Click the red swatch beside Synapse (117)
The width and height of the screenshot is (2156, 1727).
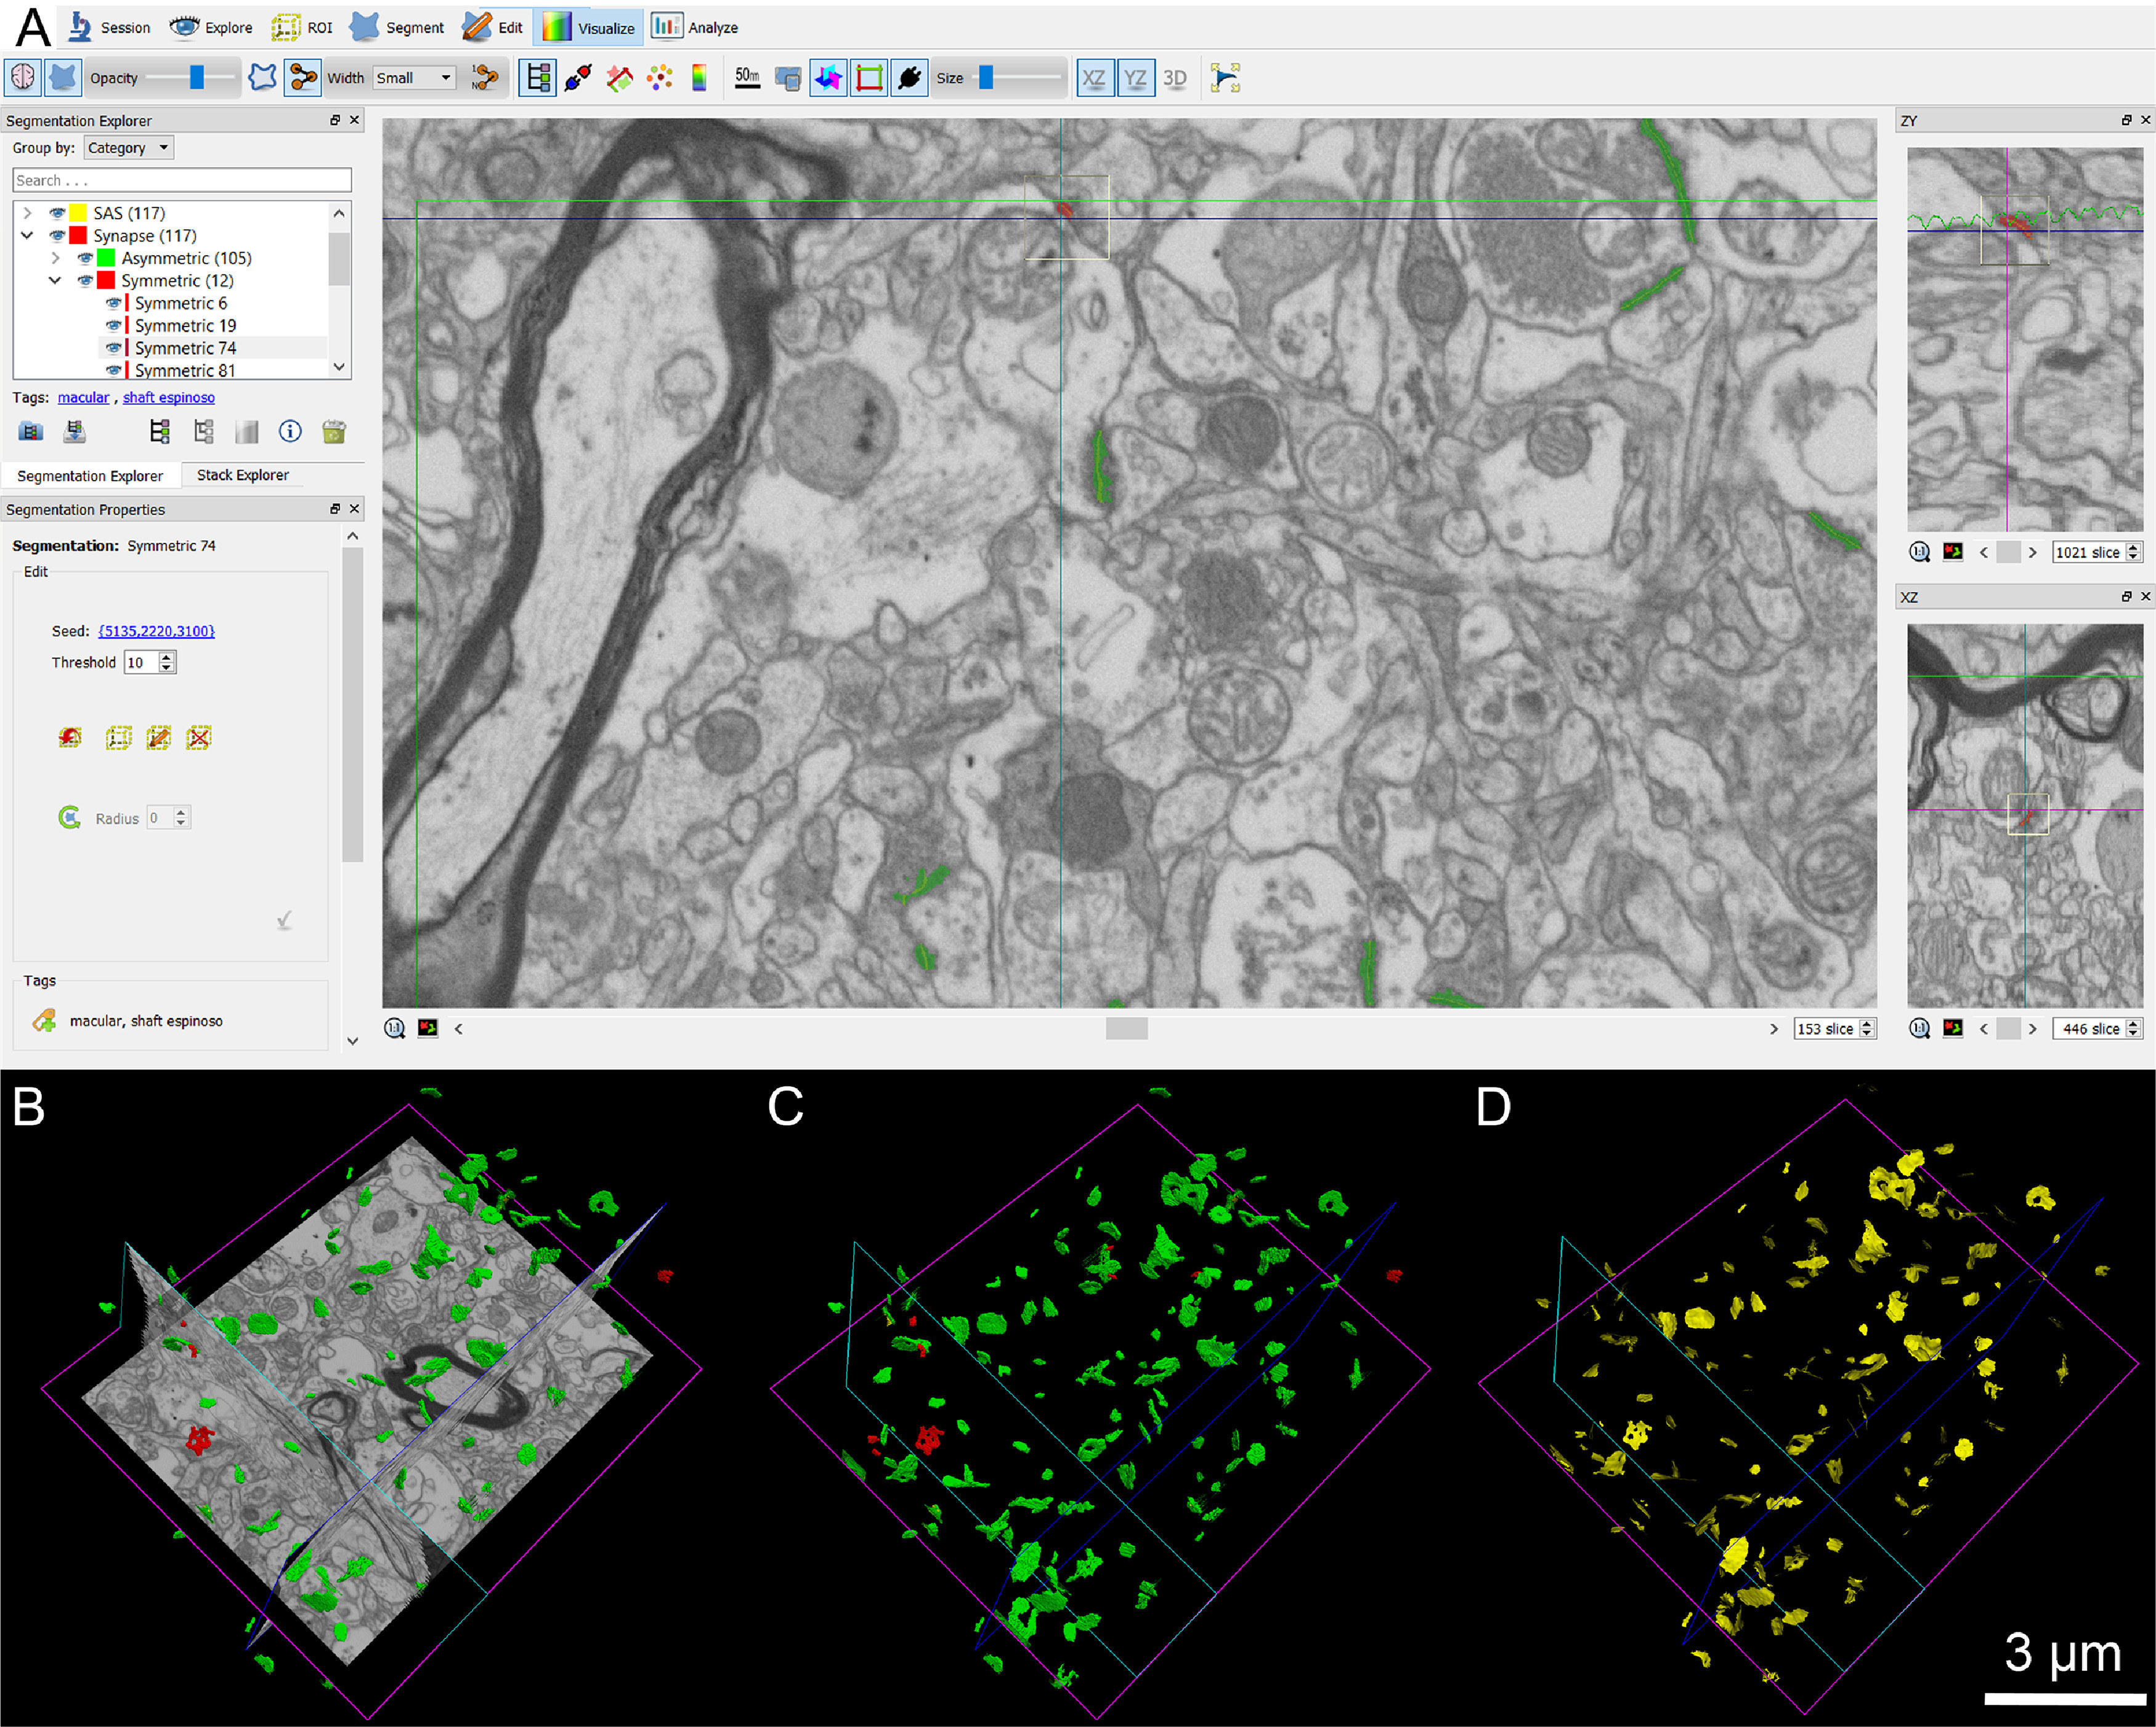coord(78,235)
